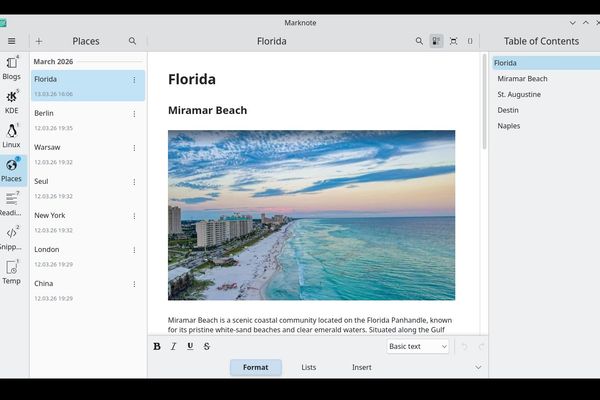Image resolution: width=600 pixels, height=400 pixels.
Task: Jump to St. Augustine in contents
Action: pos(546,94)
